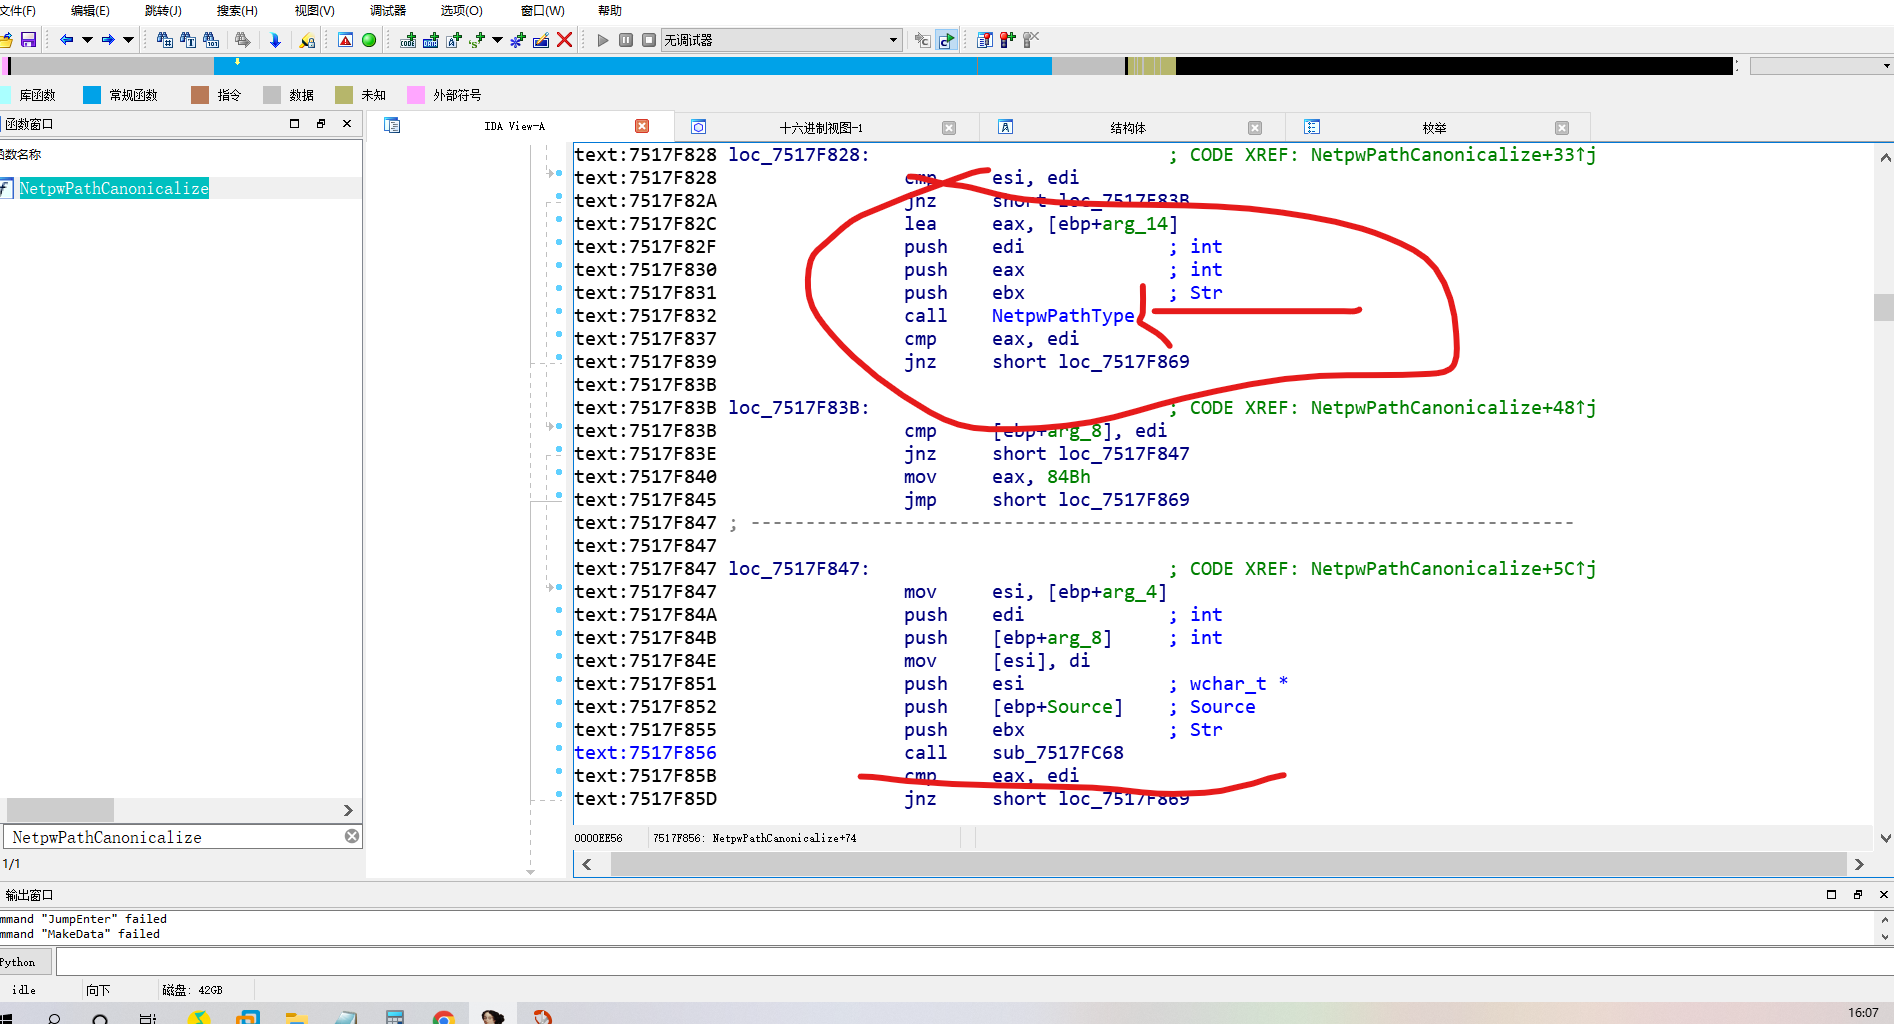Switch to the 结构体 tab

pos(1127,128)
